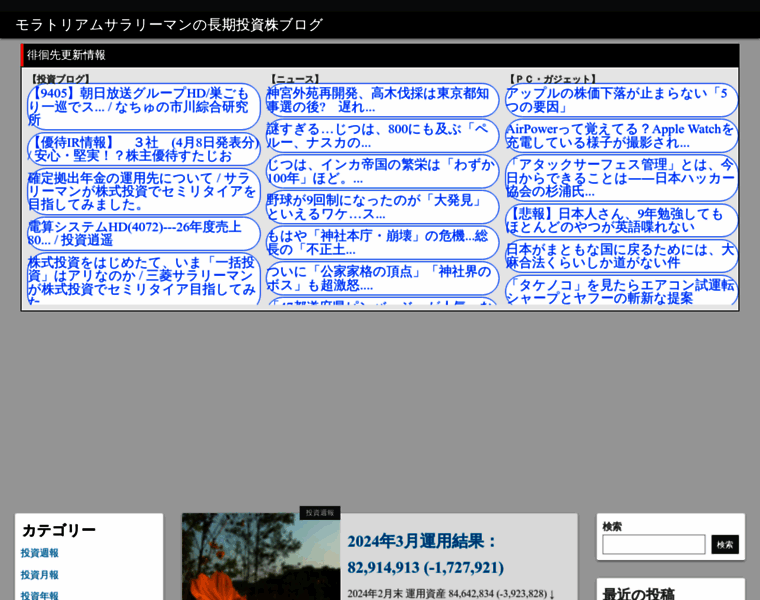760x600 pixels.
Task: Open the アップルの株価下落 gadget link
Action: click(x=621, y=100)
